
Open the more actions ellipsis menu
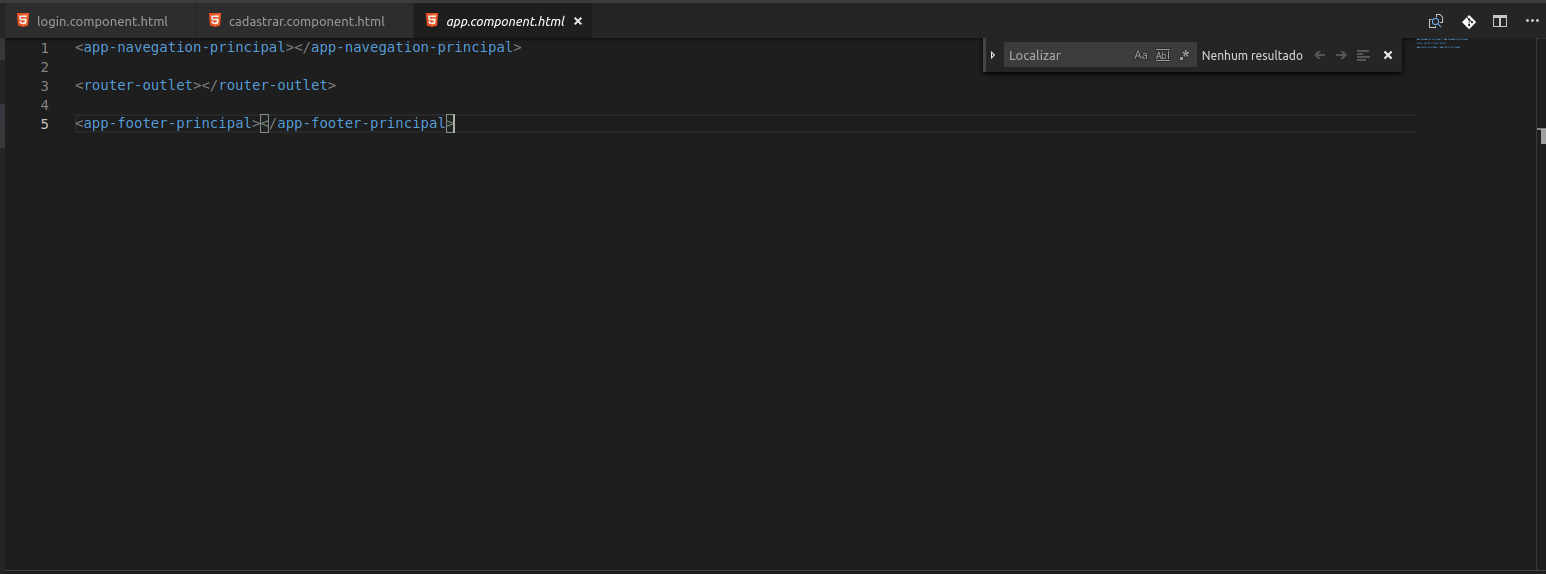[1532, 21]
